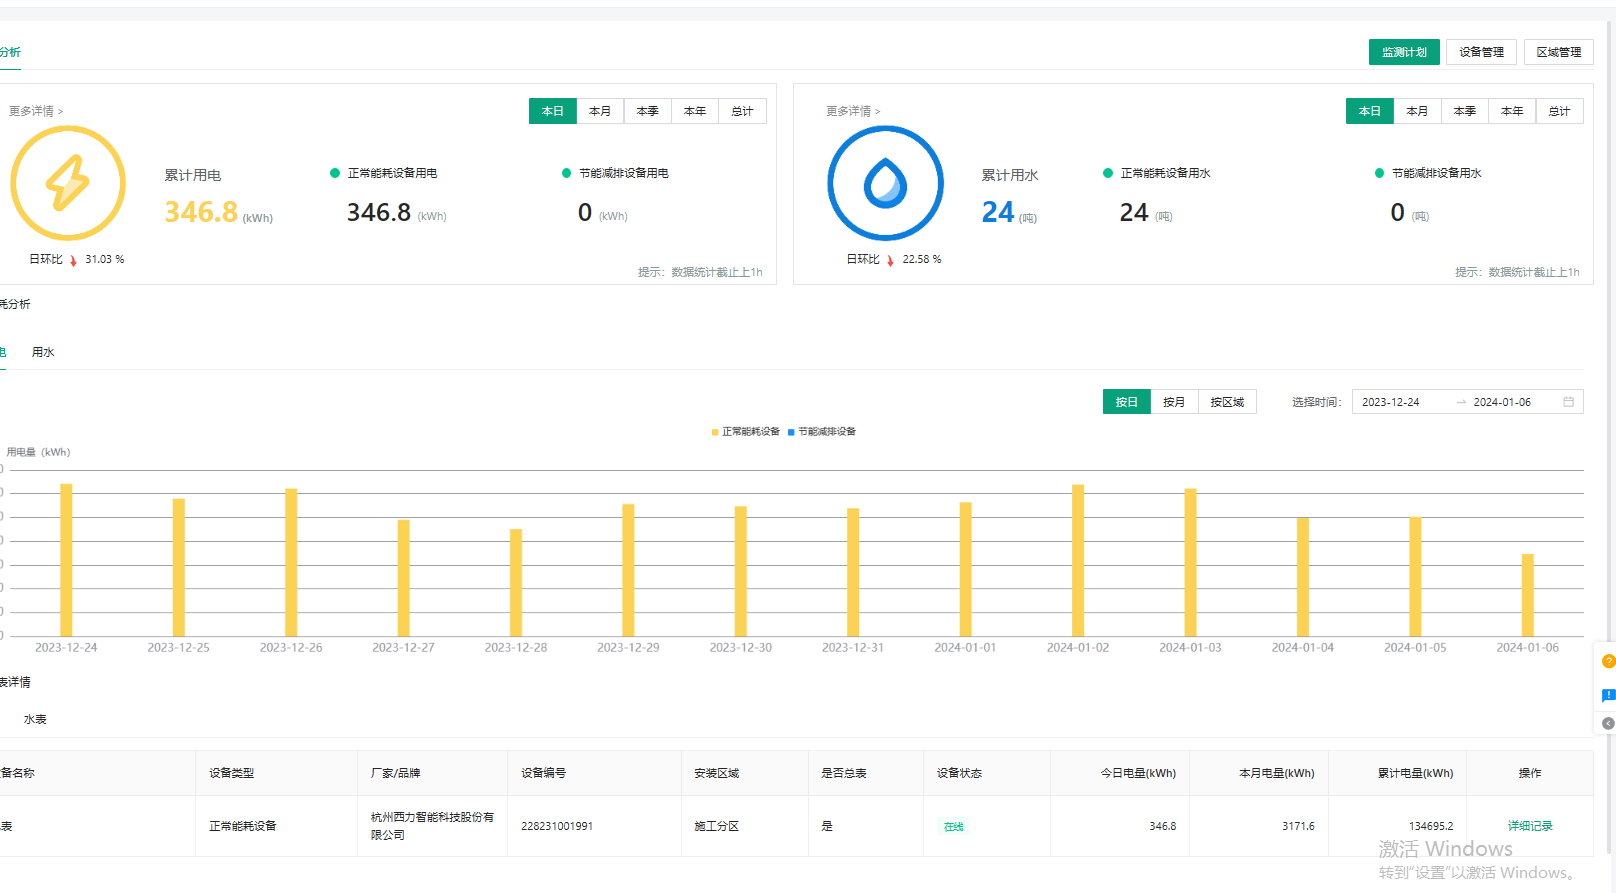Open 更多详情 in water panel
The width and height of the screenshot is (1616, 893).
853,111
